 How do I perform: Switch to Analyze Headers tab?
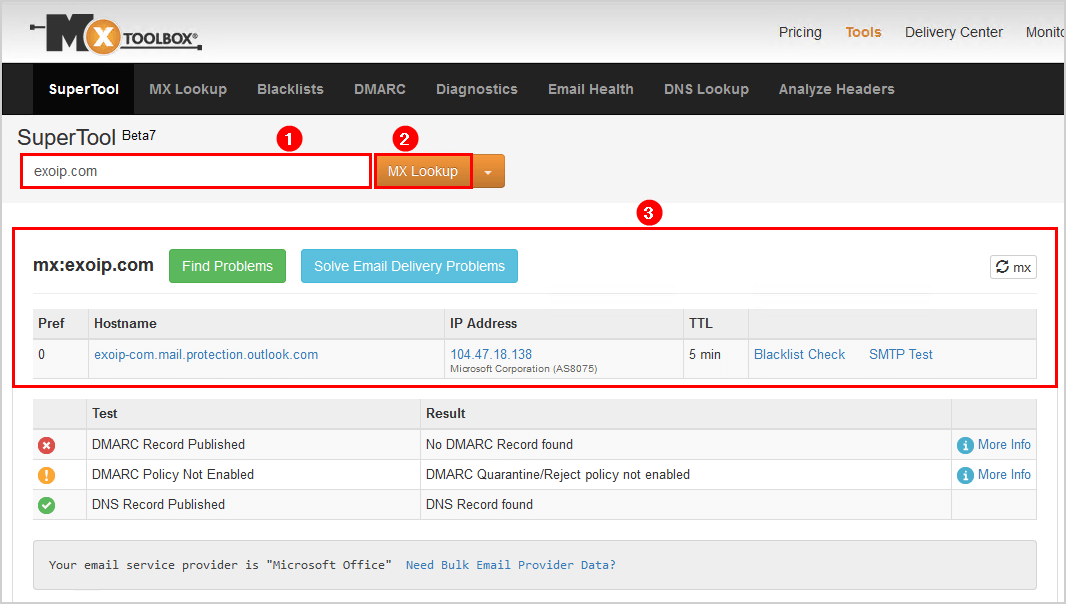coord(836,89)
